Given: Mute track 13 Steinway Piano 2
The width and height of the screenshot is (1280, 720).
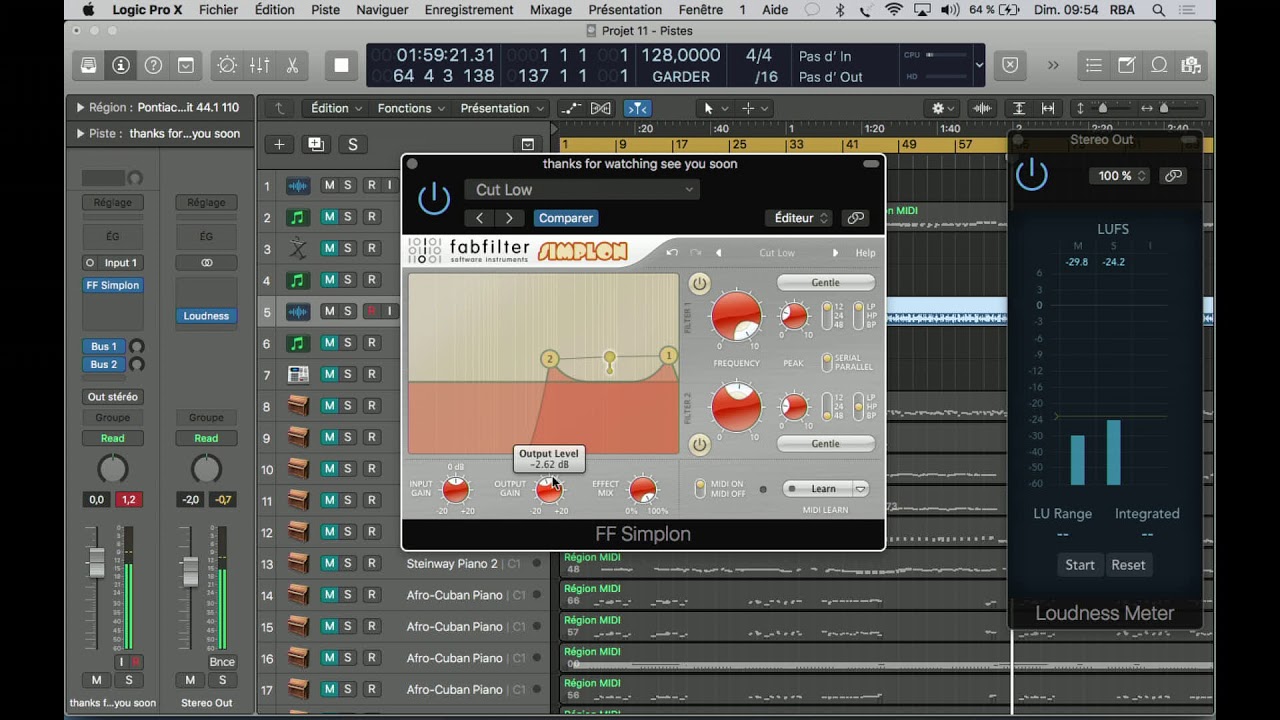Looking at the screenshot, I should coord(328,563).
